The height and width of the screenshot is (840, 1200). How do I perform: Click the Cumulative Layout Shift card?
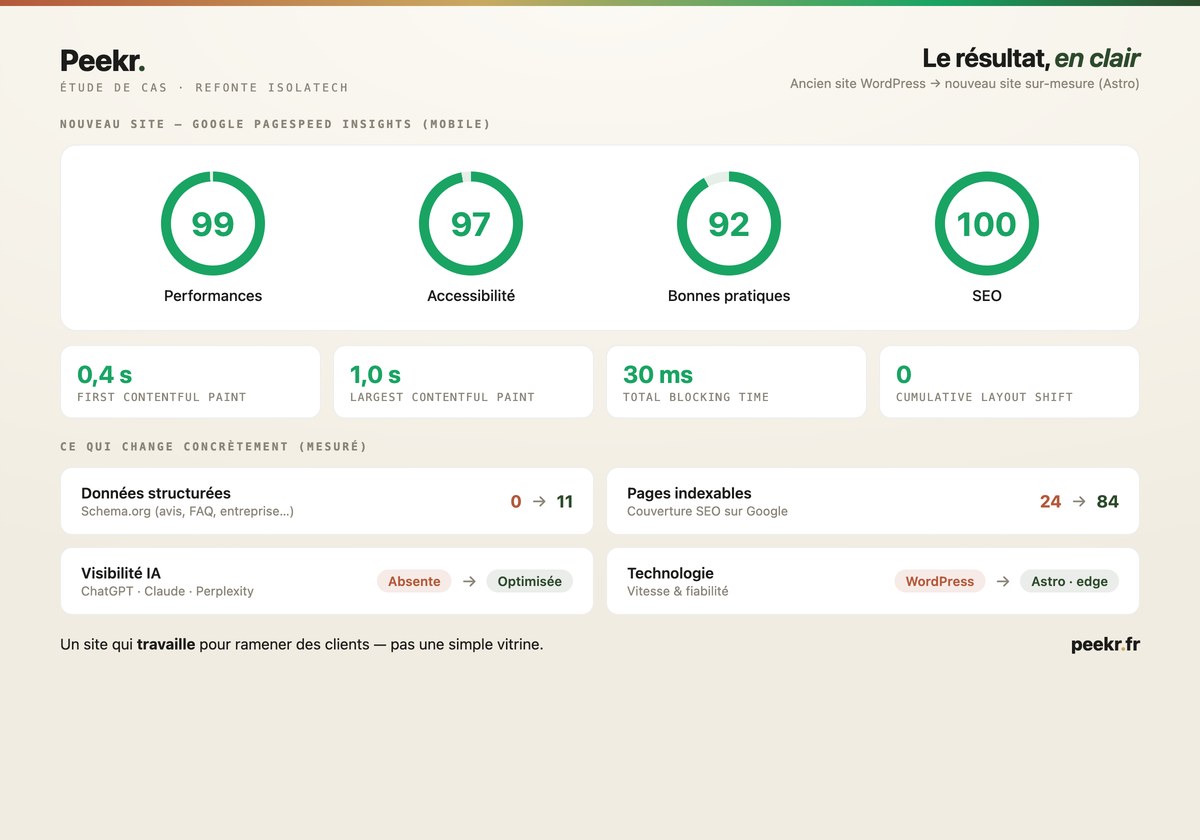tap(1009, 382)
